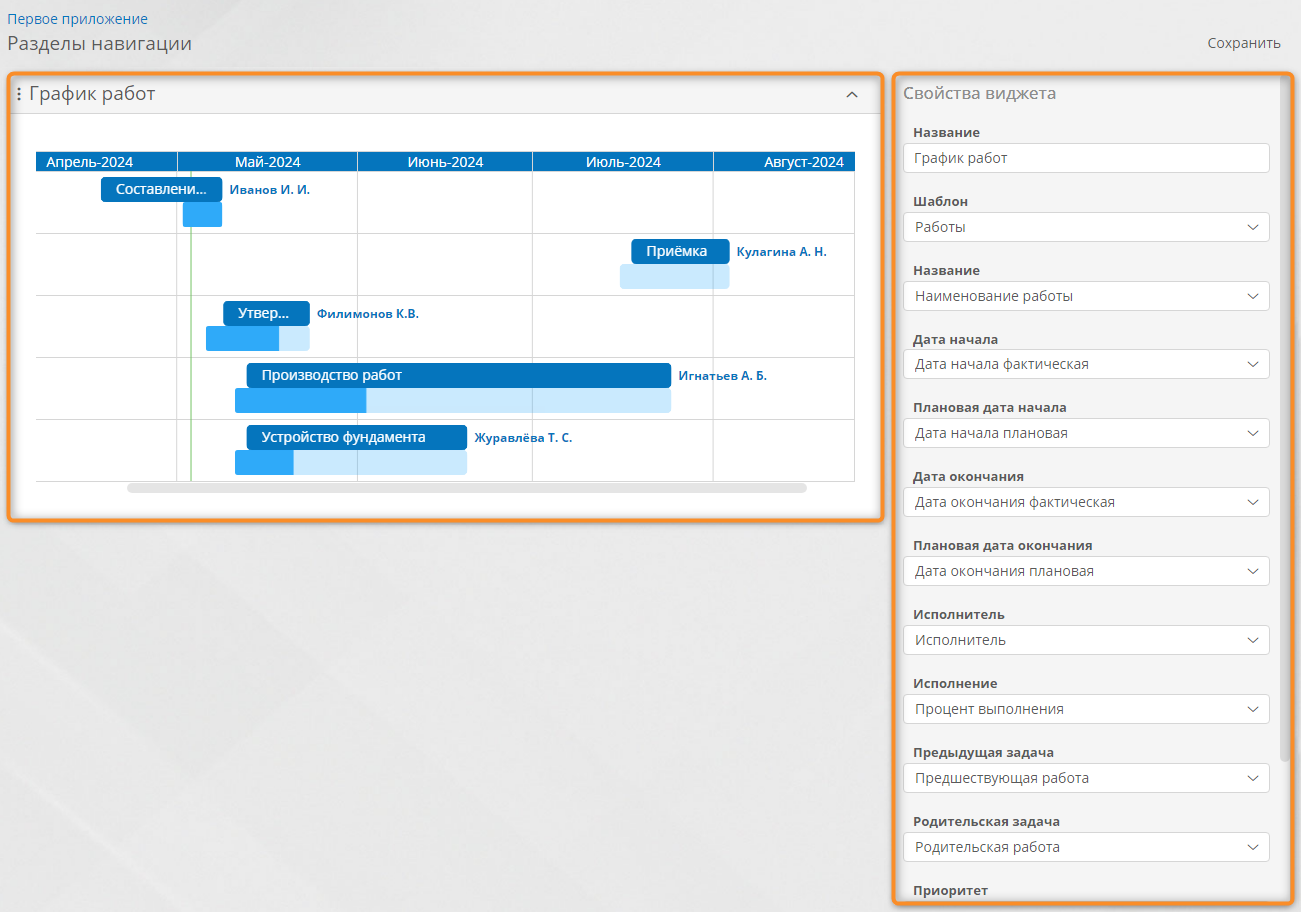Viewport: 1301px width, 912px height.
Task: Click the Gantt chart horizontal scrollbar
Action: tap(466, 489)
